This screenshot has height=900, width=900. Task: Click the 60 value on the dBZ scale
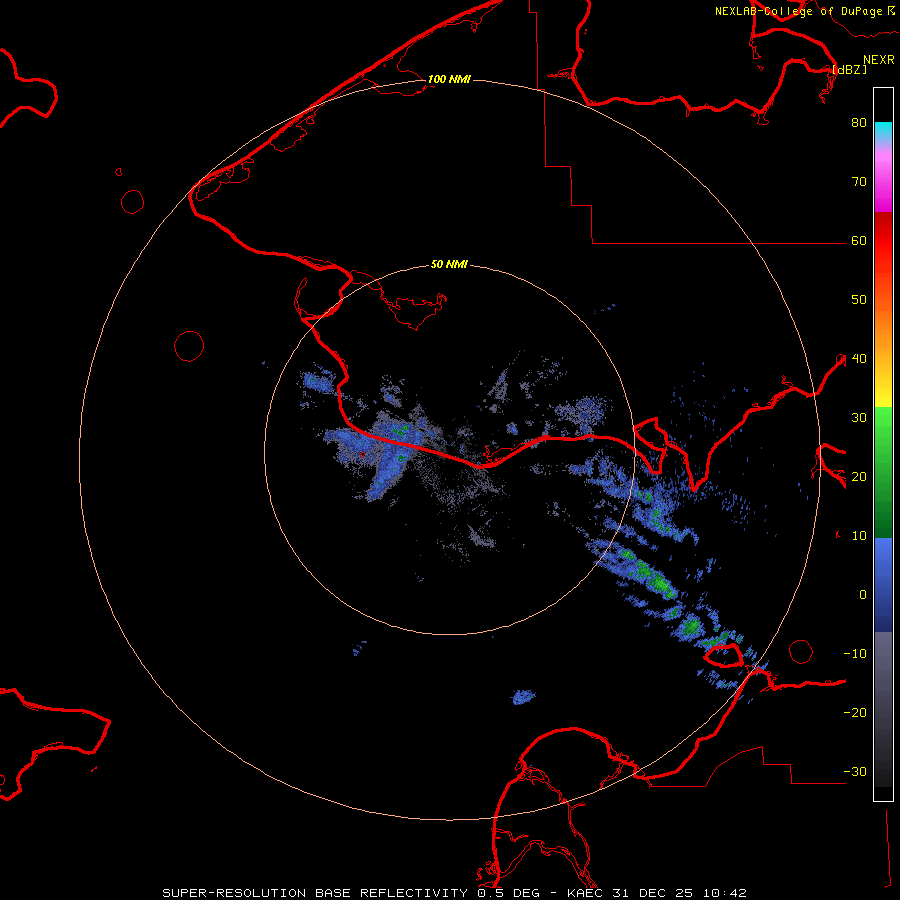859,241
